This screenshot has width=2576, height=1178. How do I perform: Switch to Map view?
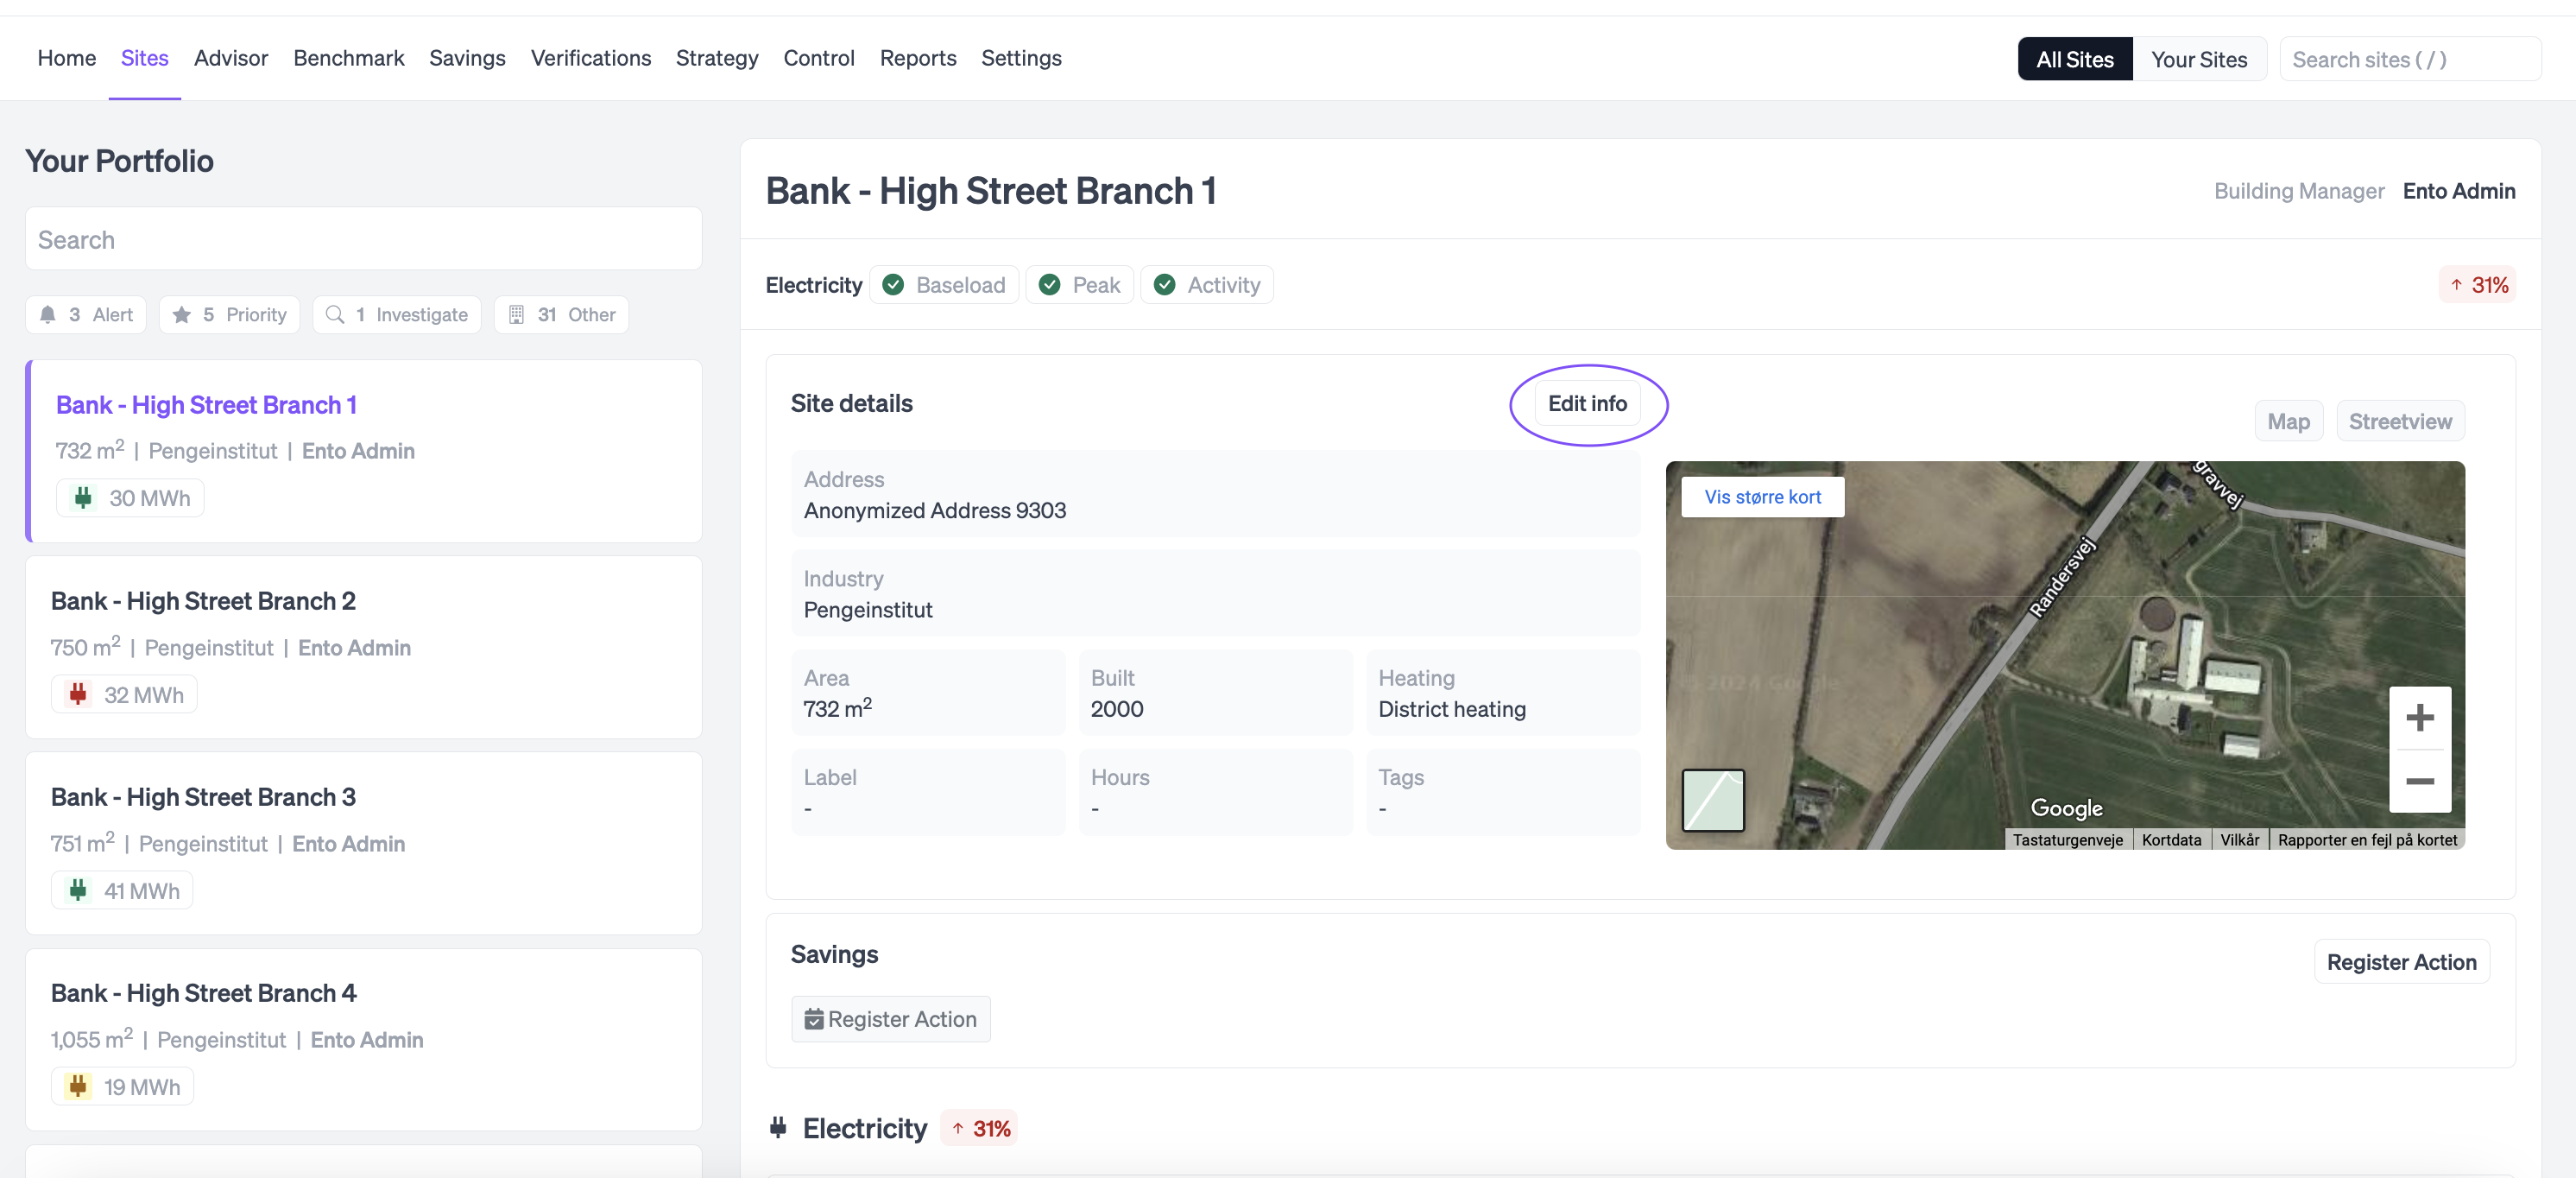point(2288,422)
